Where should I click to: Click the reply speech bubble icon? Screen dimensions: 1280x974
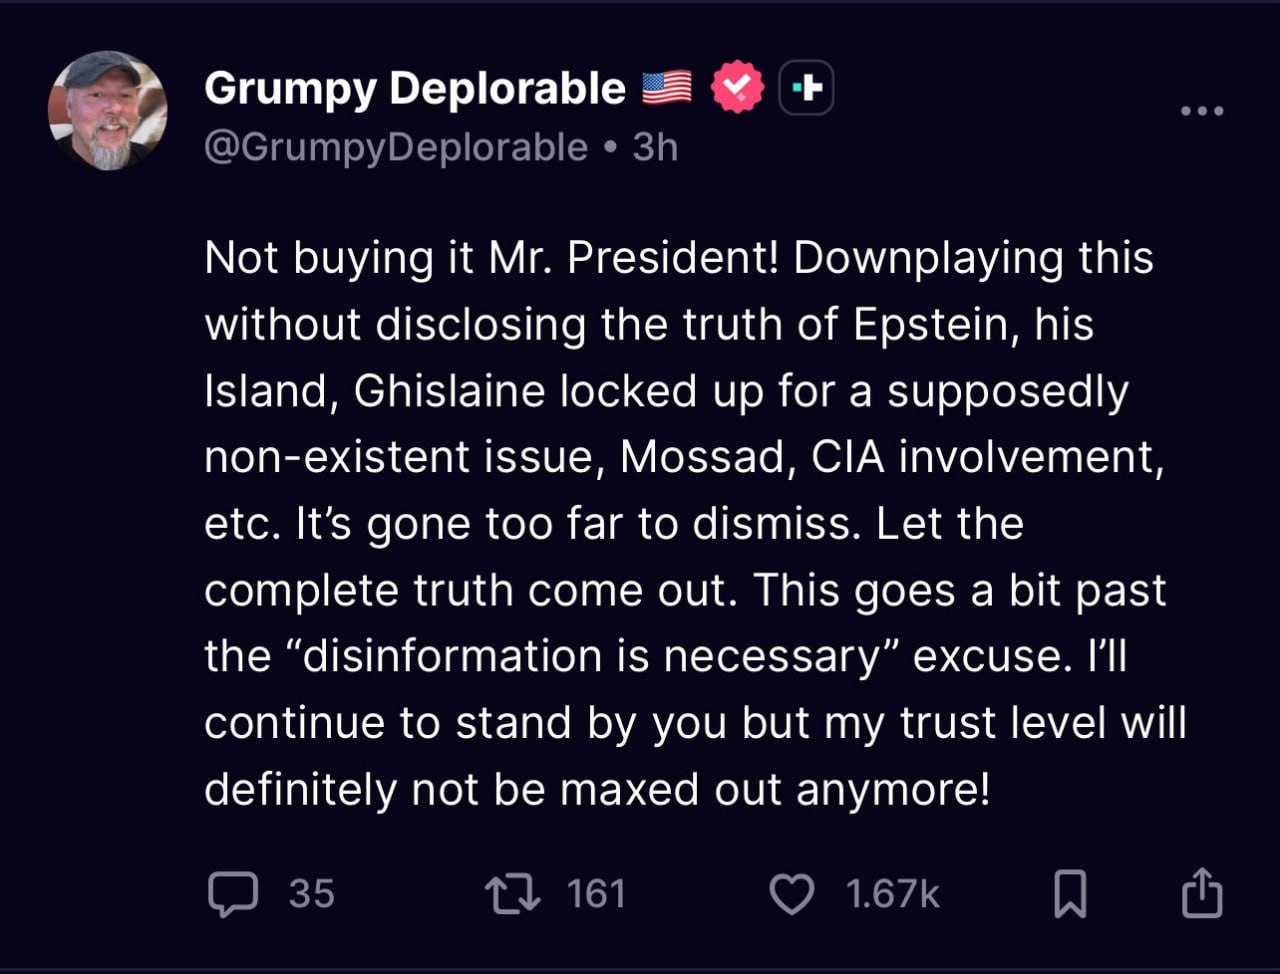click(233, 893)
